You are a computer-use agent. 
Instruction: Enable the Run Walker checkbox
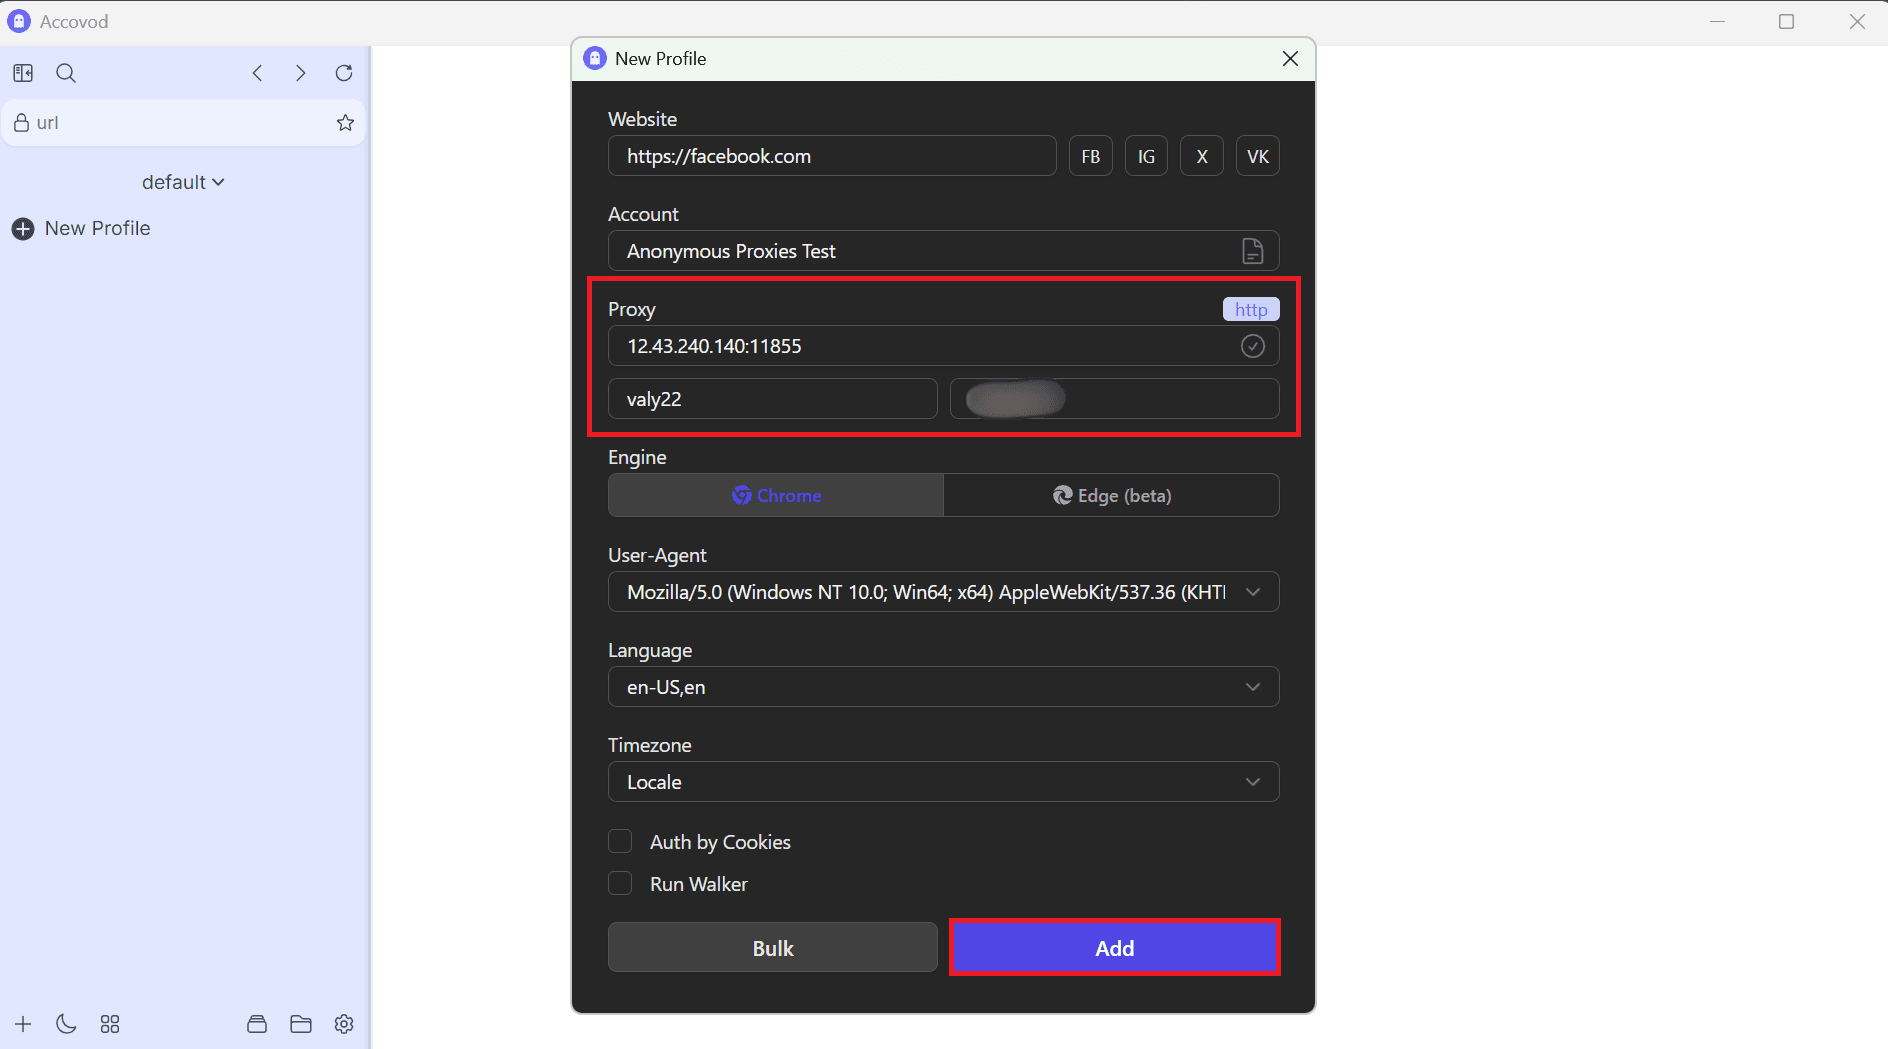tap(620, 883)
